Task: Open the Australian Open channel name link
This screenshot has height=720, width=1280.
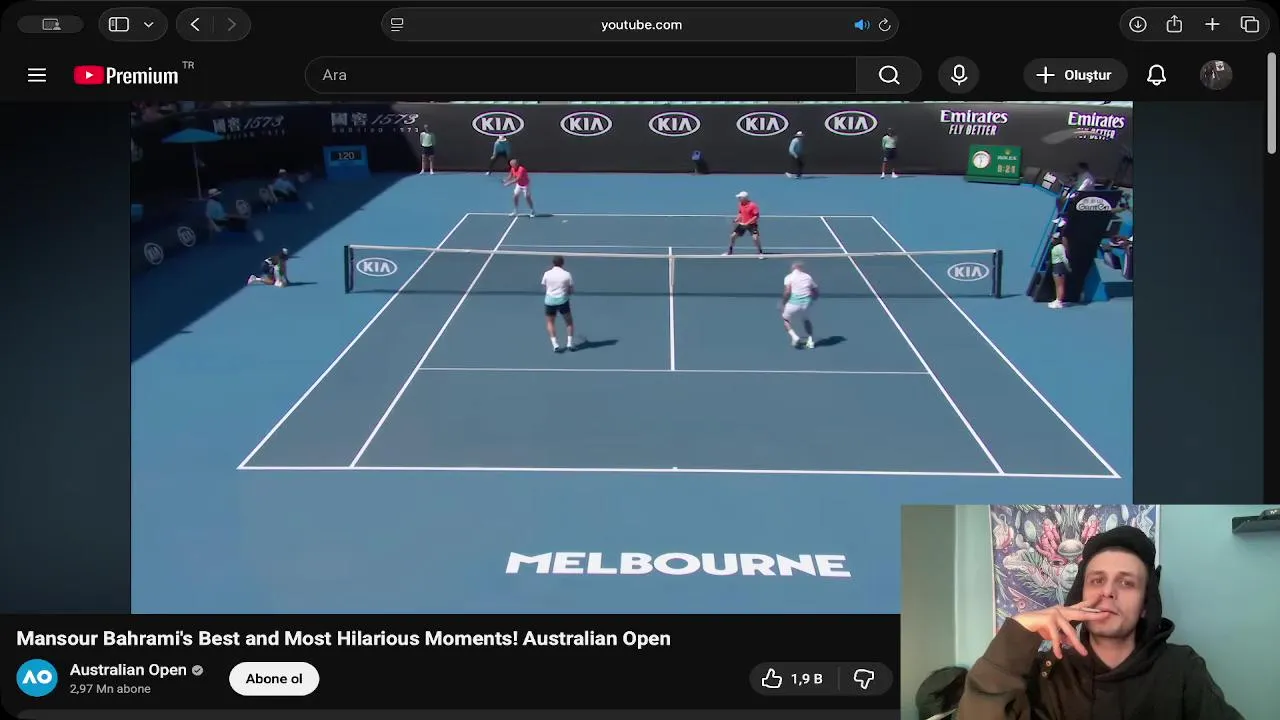Action: click(128, 670)
